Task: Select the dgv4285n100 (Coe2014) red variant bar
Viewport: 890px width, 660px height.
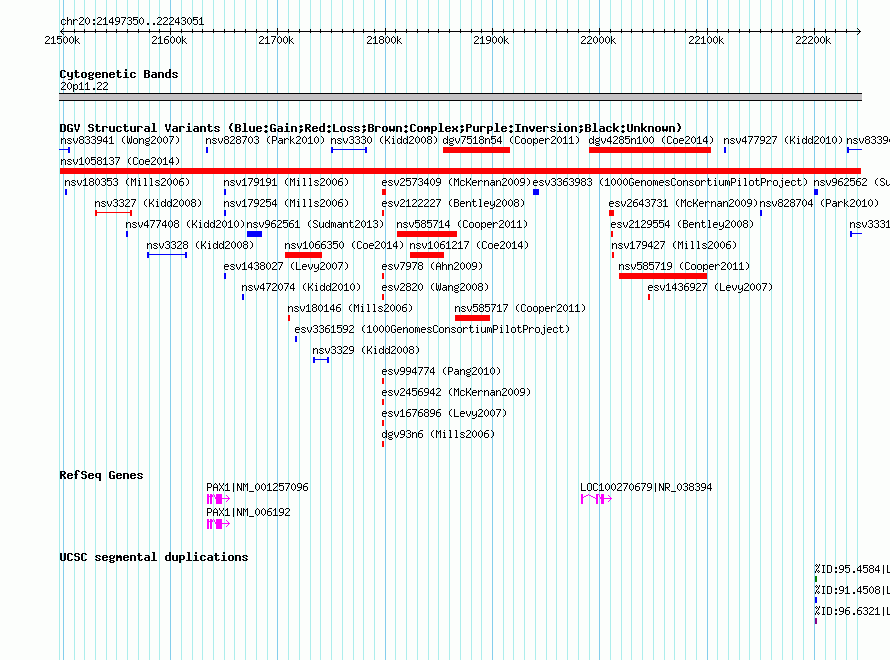Action: coord(650,150)
